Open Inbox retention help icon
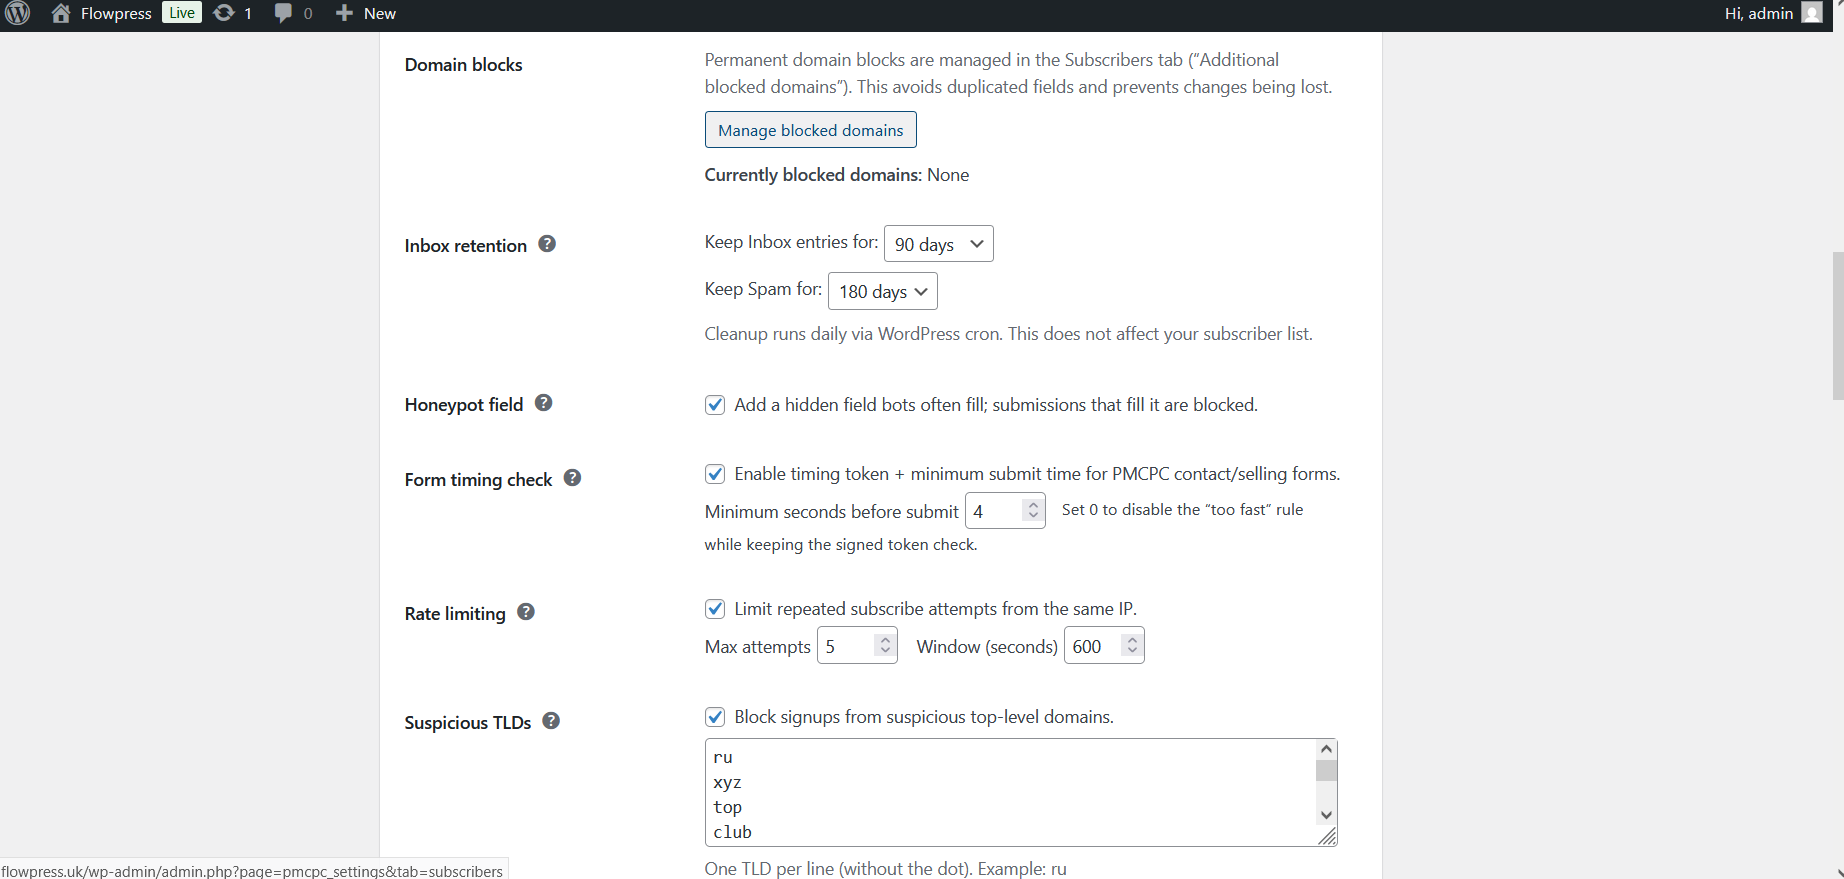1844x879 pixels. (547, 244)
